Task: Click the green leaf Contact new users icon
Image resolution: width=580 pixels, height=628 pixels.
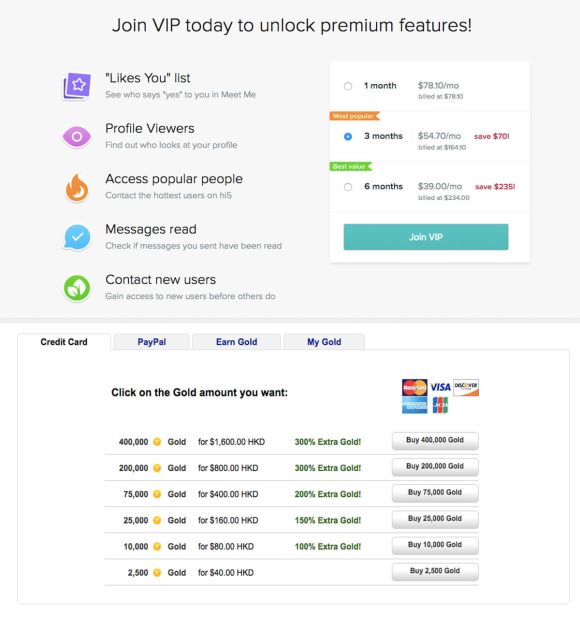Action: click(77, 288)
